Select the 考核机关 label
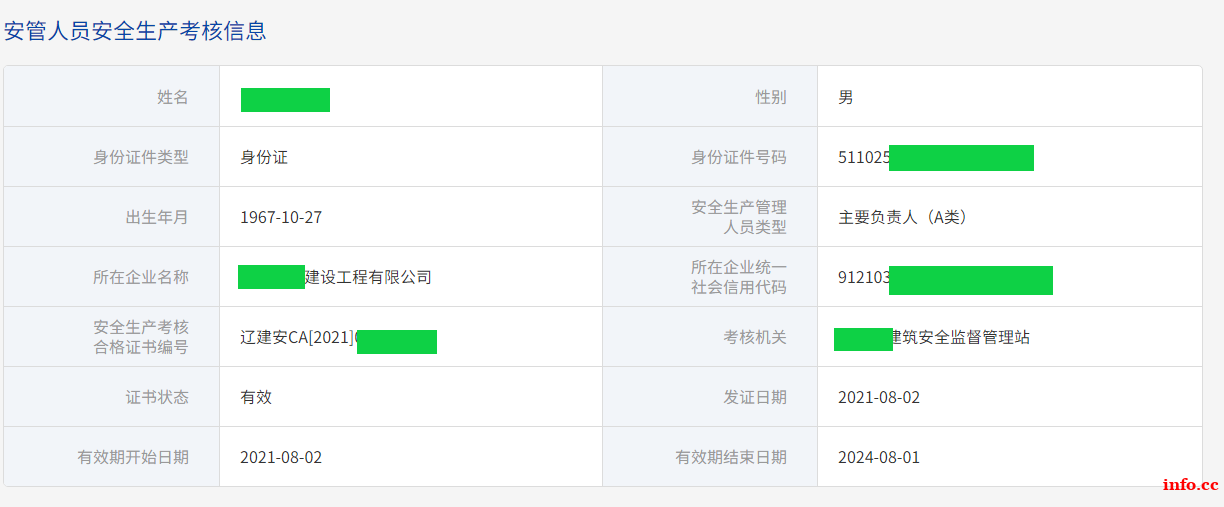This screenshot has width=1224, height=507. pyautogui.click(x=755, y=337)
